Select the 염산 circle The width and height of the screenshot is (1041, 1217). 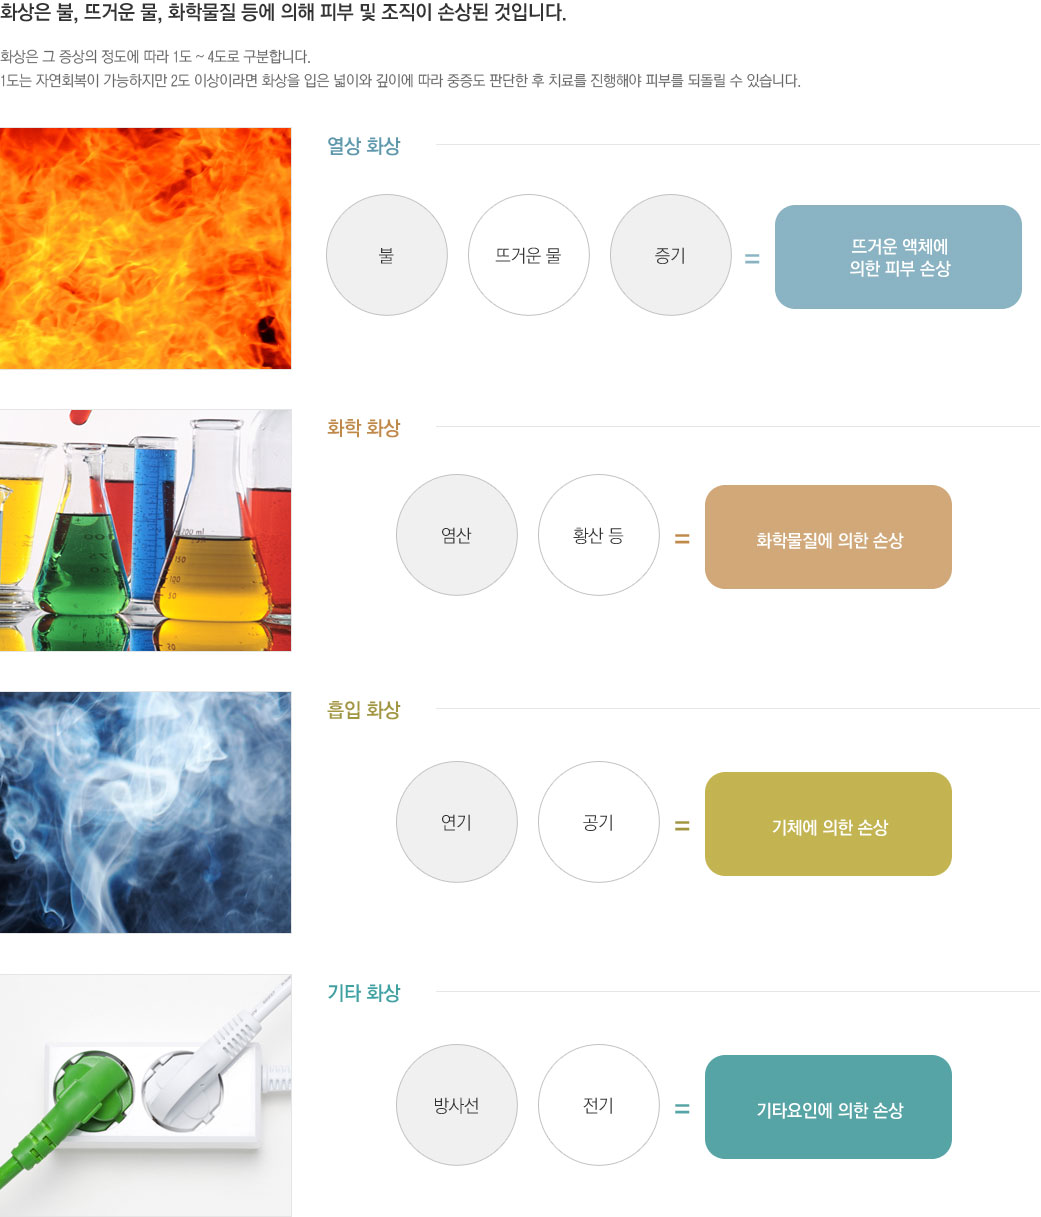pyautogui.click(x=457, y=535)
